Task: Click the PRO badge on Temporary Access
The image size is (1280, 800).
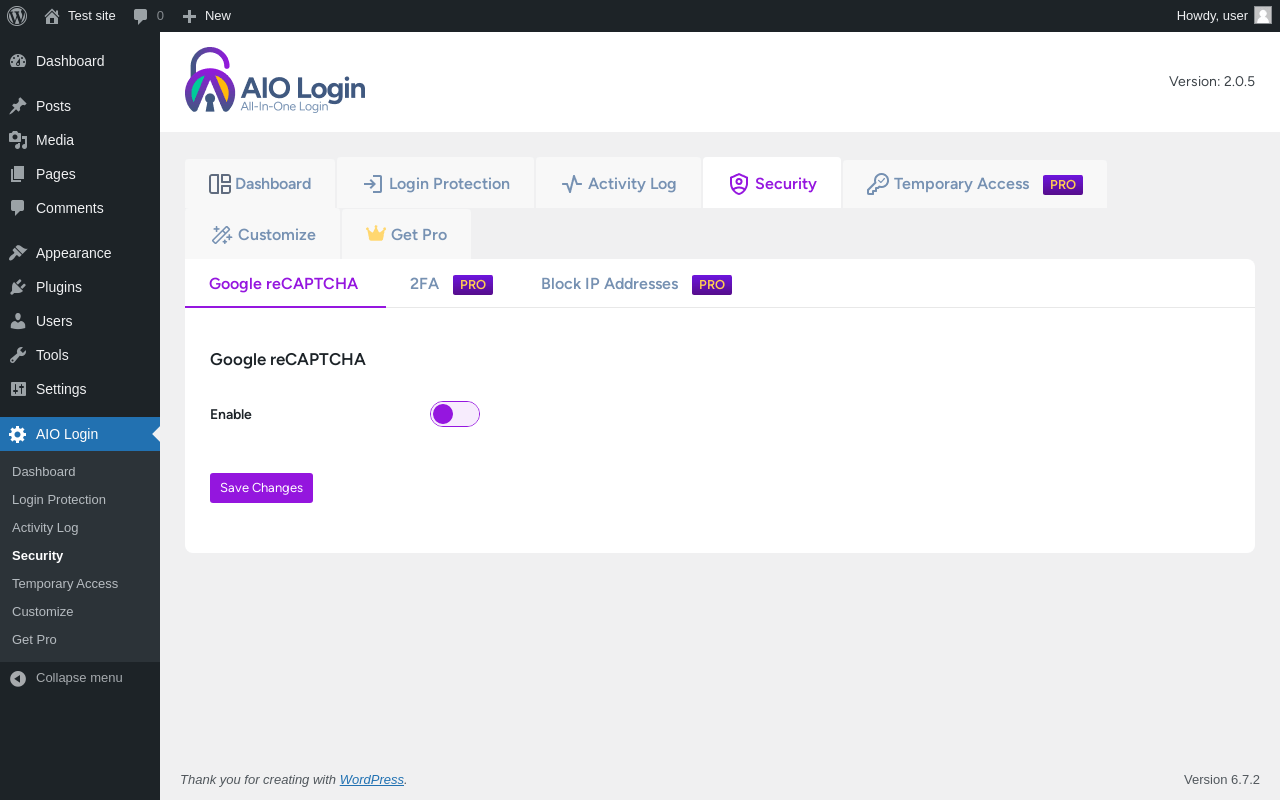Action: pos(1063,185)
